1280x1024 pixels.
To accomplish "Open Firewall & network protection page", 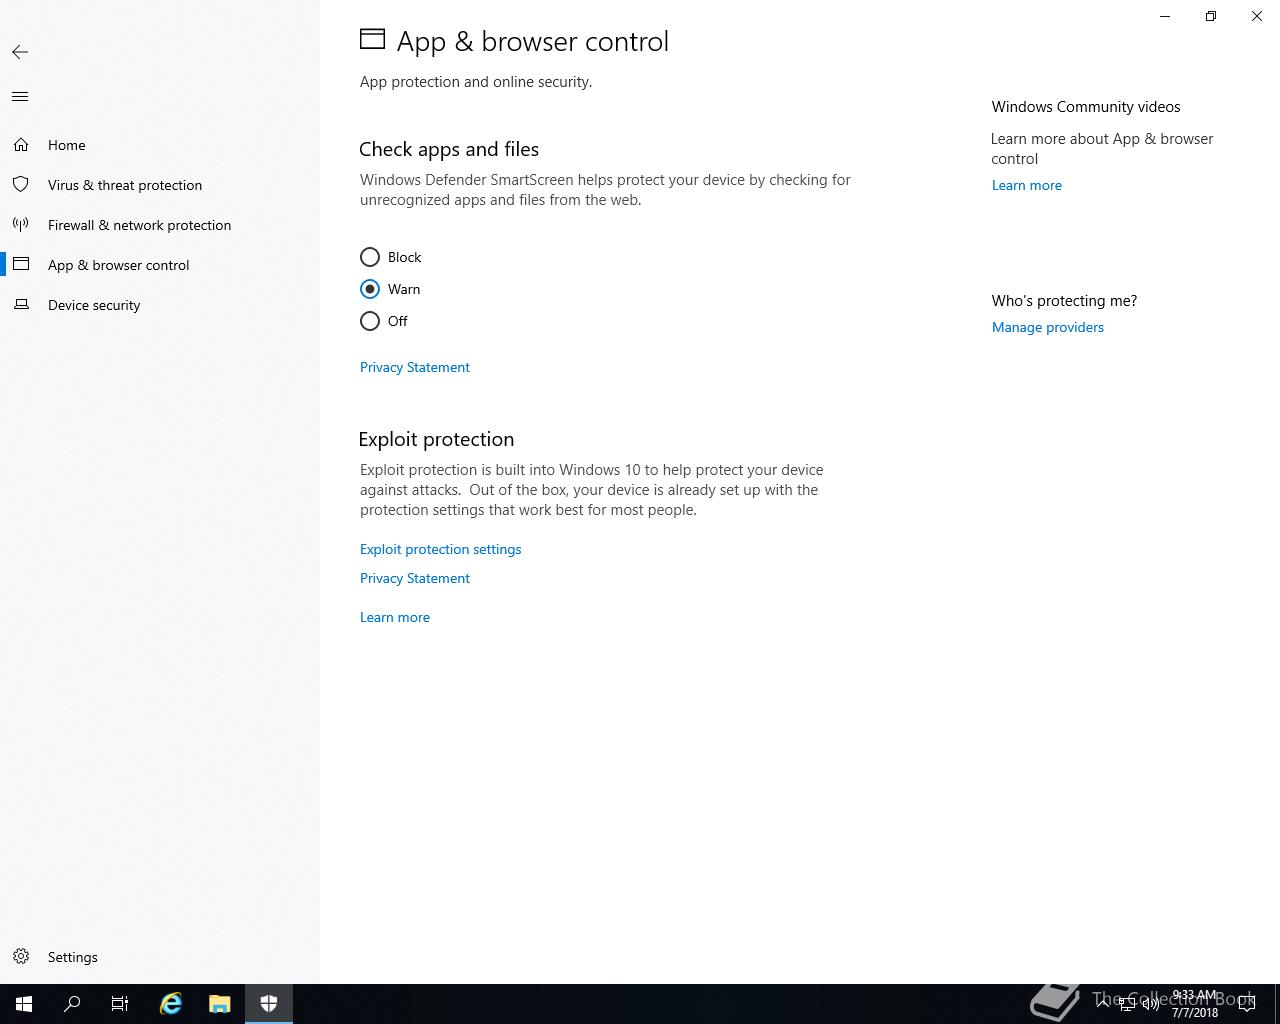I will (x=160, y=225).
